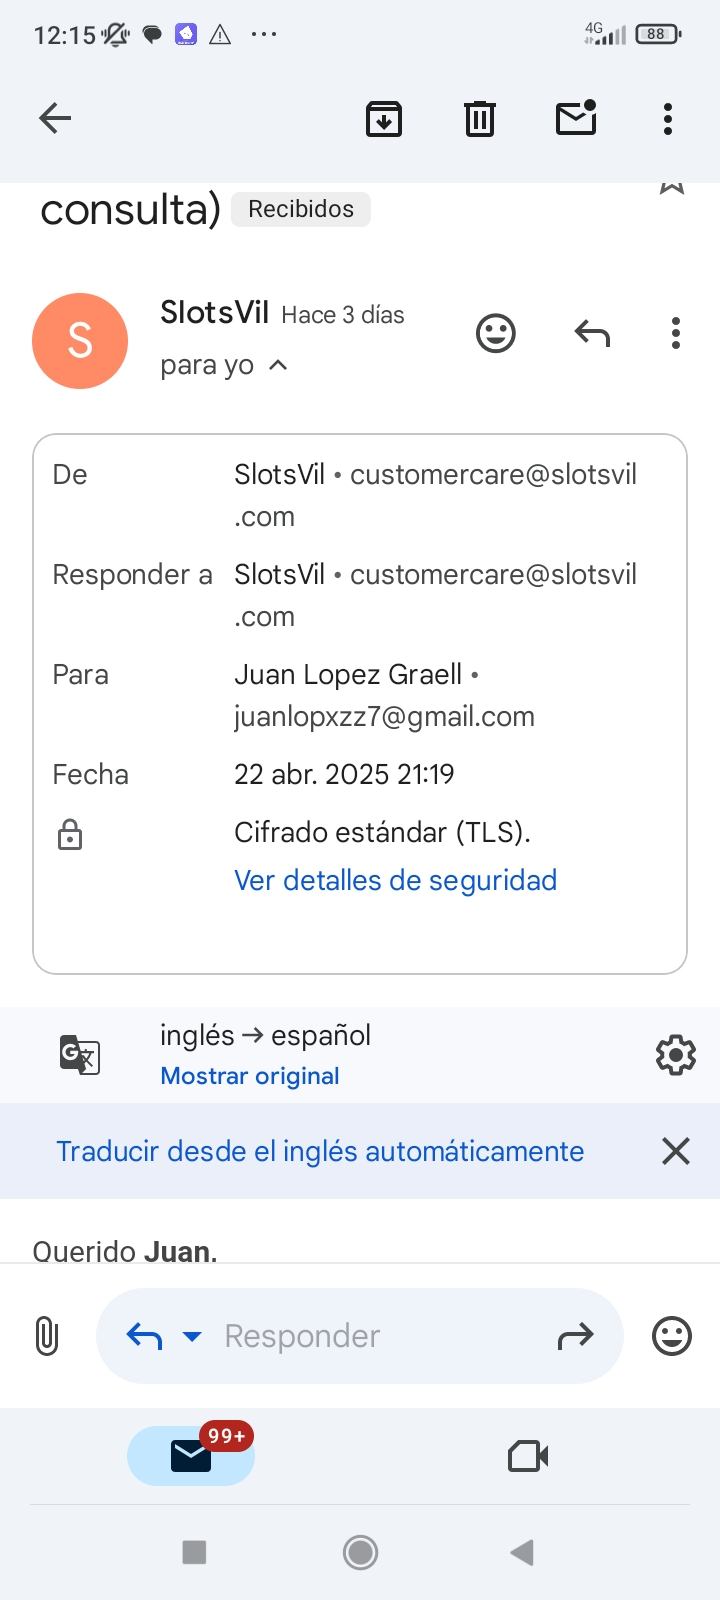Star this conversation
The image size is (720, 1600).
click(x=672, y=187)
